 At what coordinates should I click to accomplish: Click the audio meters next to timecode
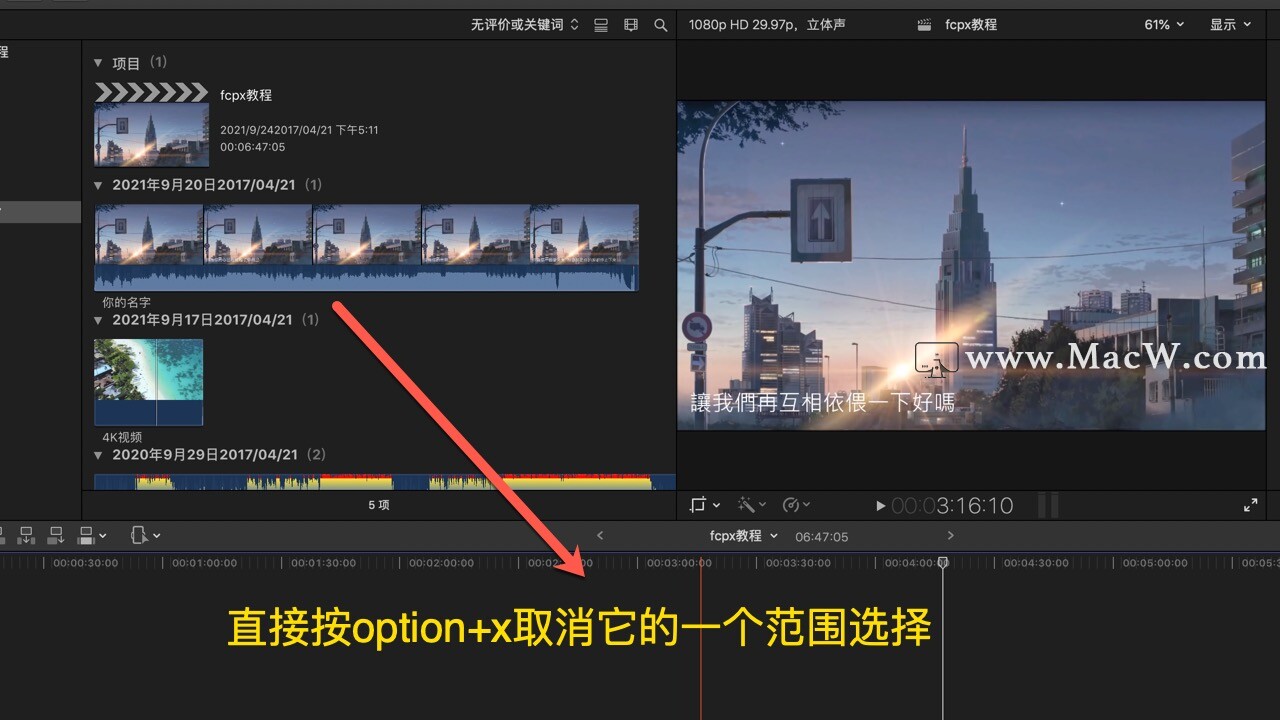[x=1048, y=505]
